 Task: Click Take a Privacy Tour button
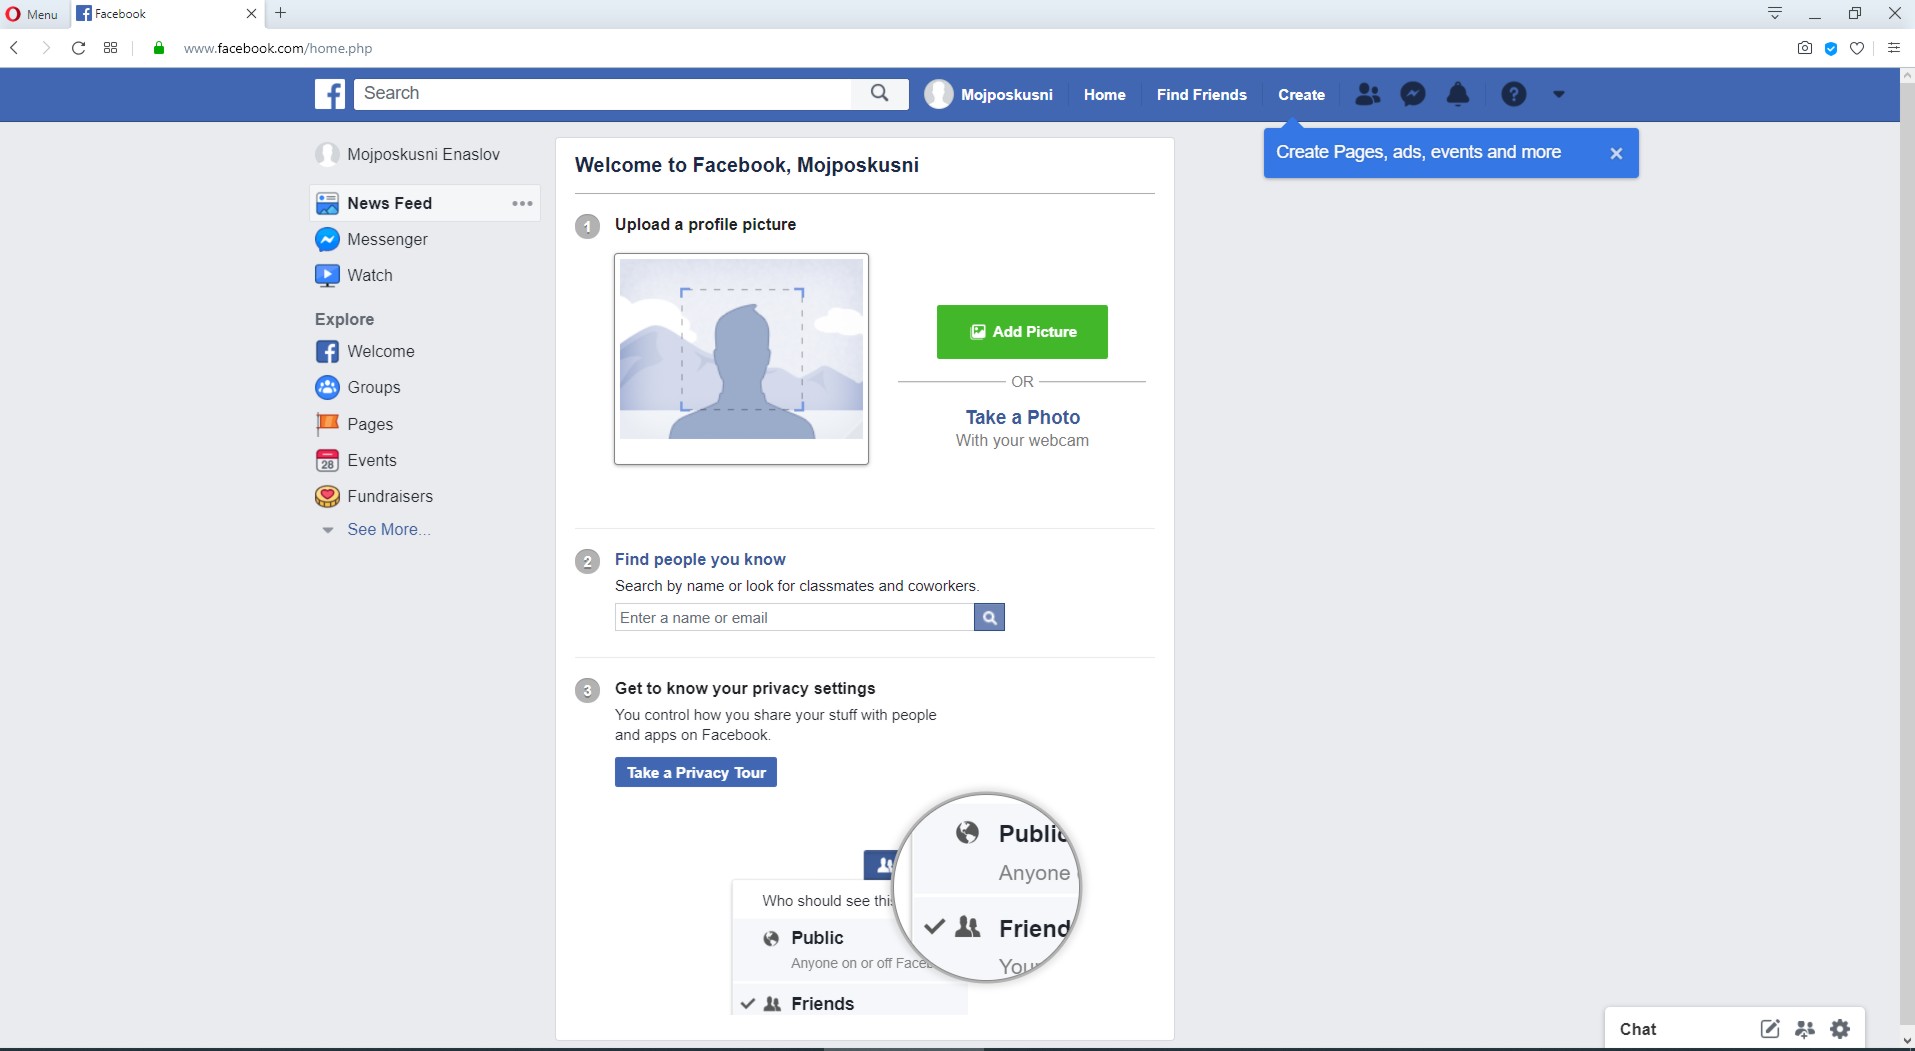coord(696,772)
